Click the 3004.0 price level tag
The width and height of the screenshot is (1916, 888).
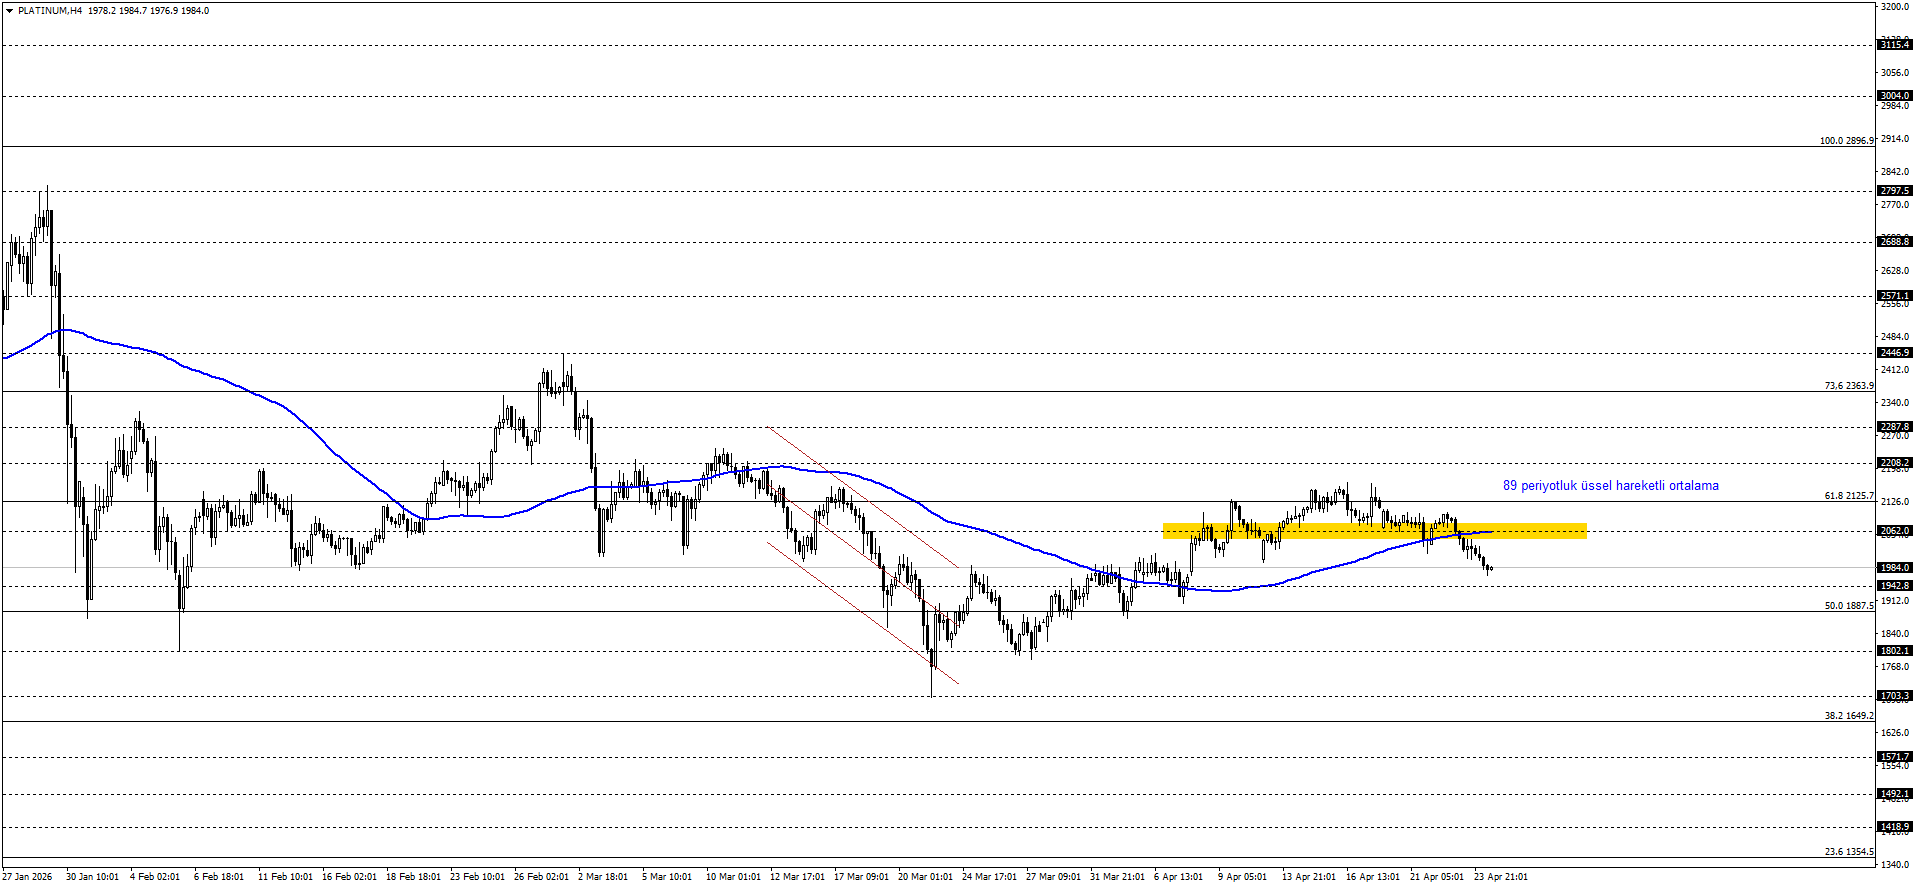(1895, 96)
